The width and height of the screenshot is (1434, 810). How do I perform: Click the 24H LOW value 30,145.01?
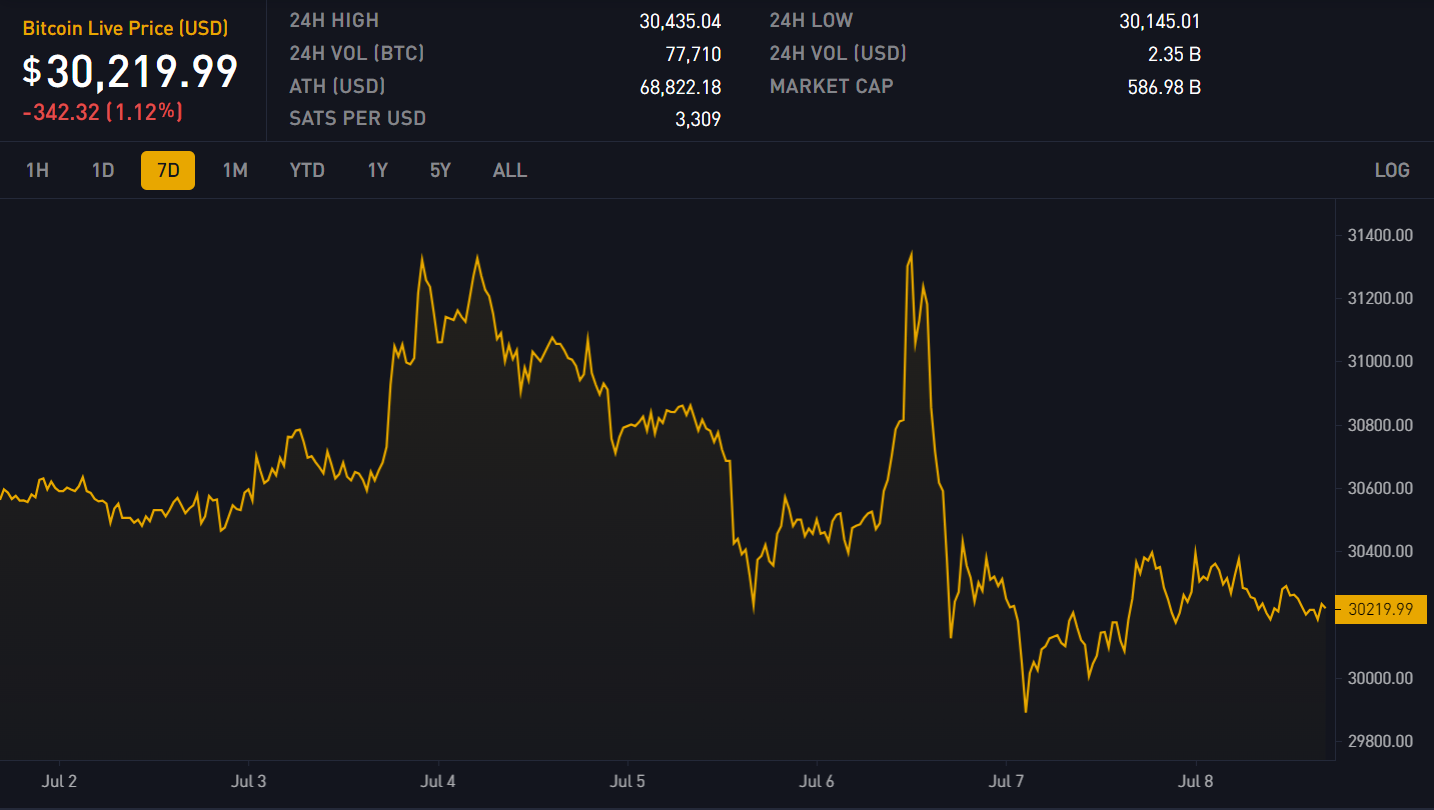(x=1160, y=21)
